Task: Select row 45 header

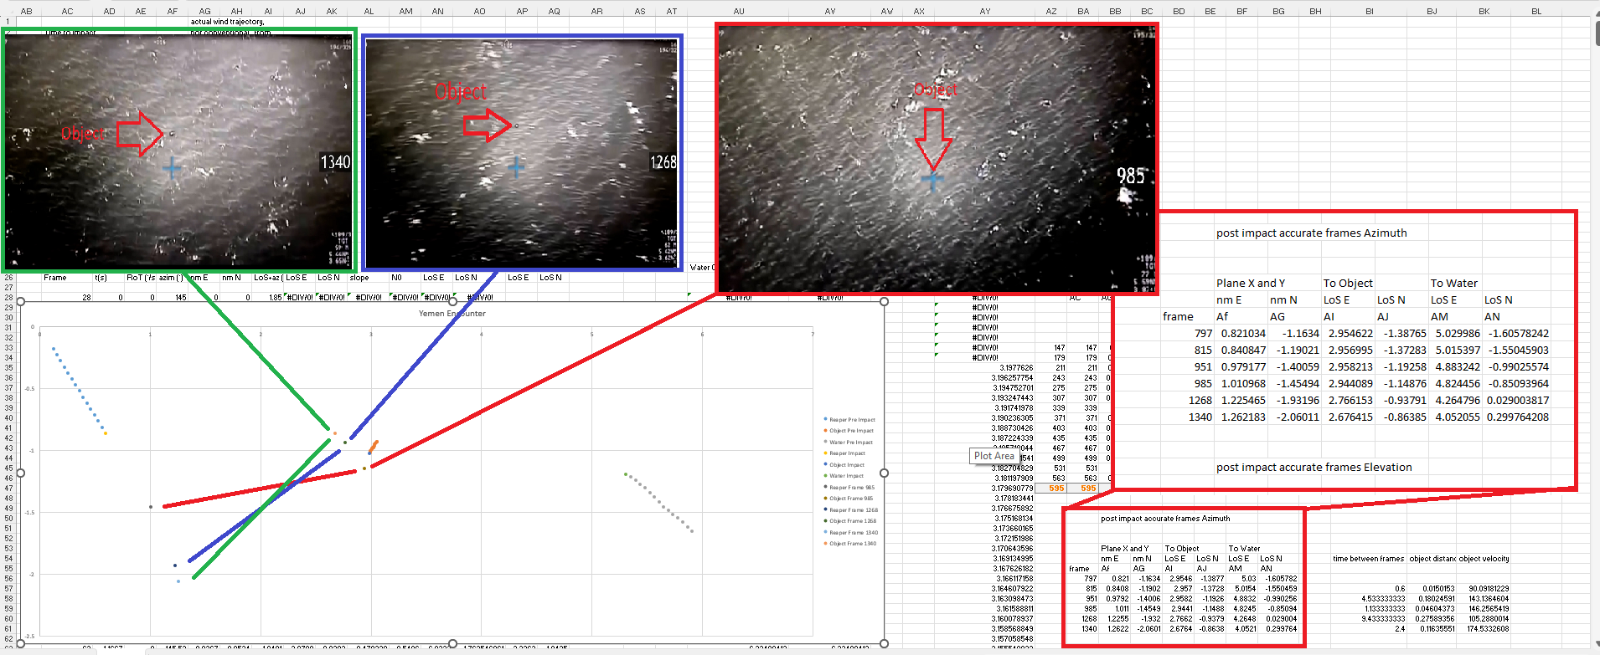Action: (7, 468)
